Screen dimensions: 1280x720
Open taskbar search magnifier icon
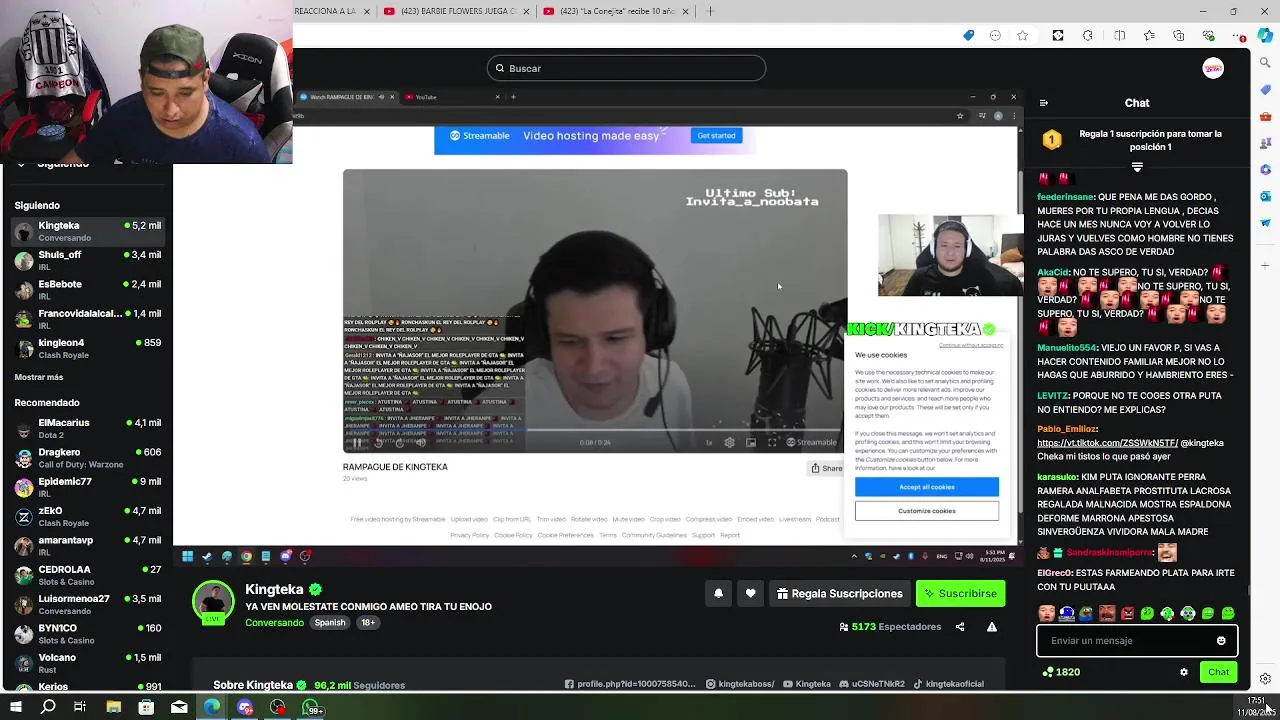[48, 708]
